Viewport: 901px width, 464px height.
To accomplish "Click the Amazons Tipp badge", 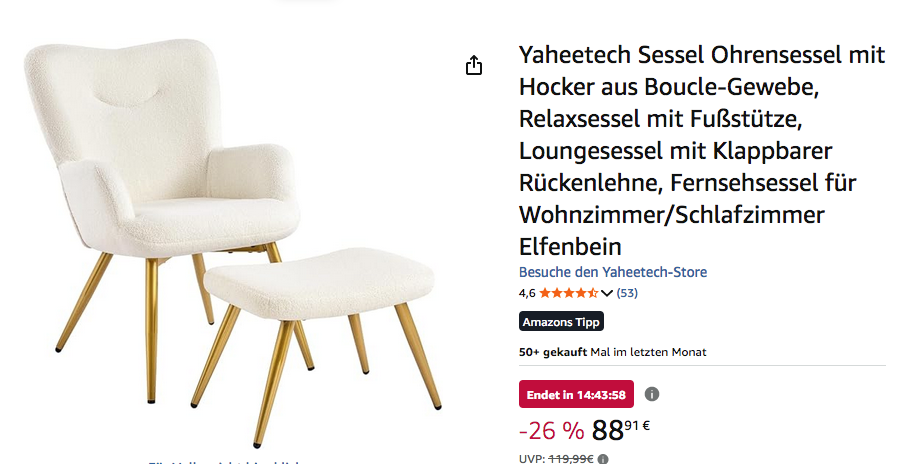I will (x=561, y=321).
